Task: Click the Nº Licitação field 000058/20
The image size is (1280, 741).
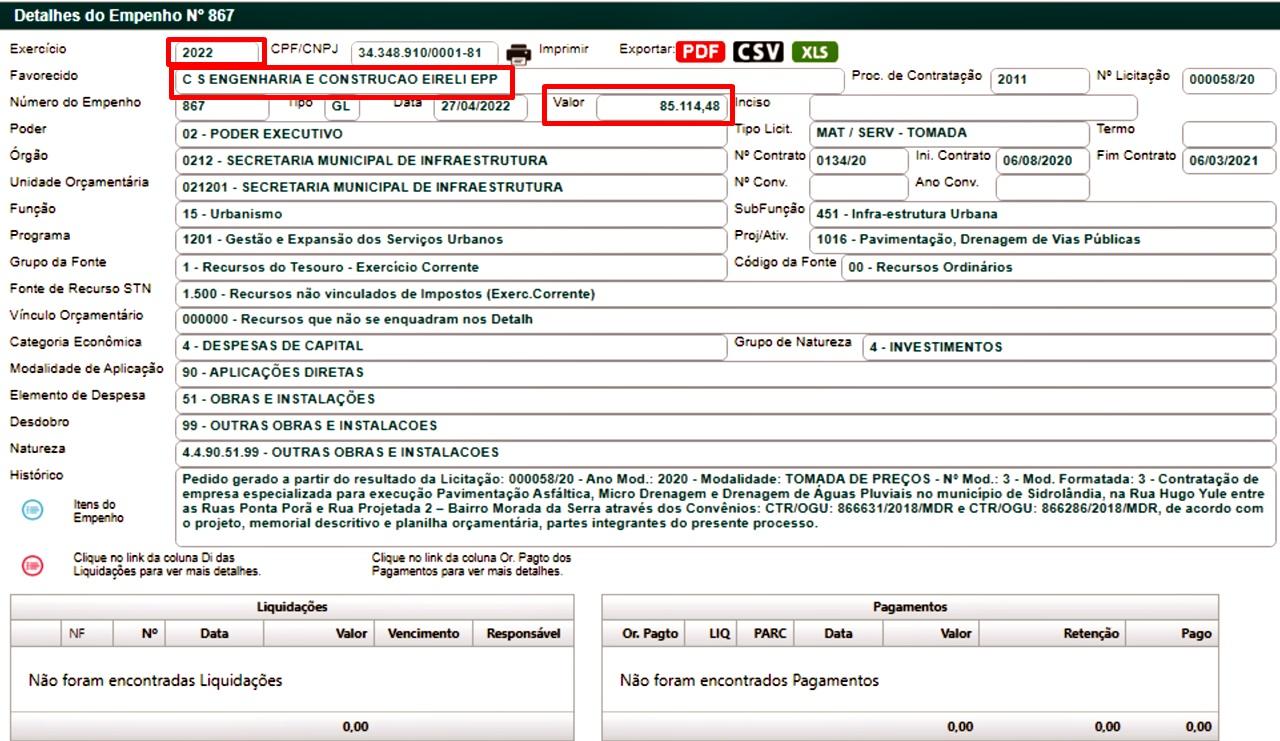Action: coord(1228,80)
